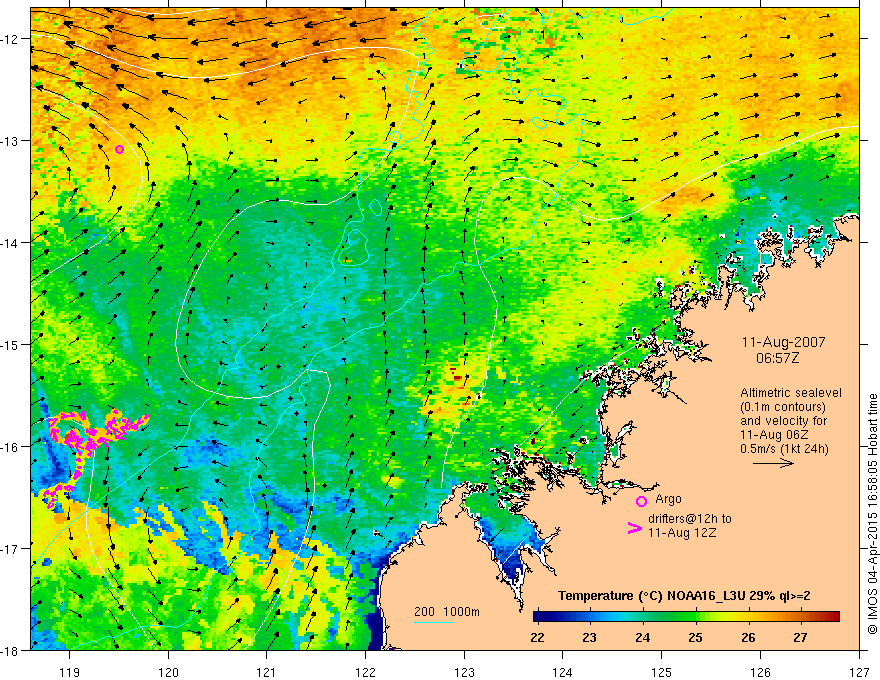Click the '11-Aug-2007' date label
The height and width of the screenshot is (680, 880).
783,342
